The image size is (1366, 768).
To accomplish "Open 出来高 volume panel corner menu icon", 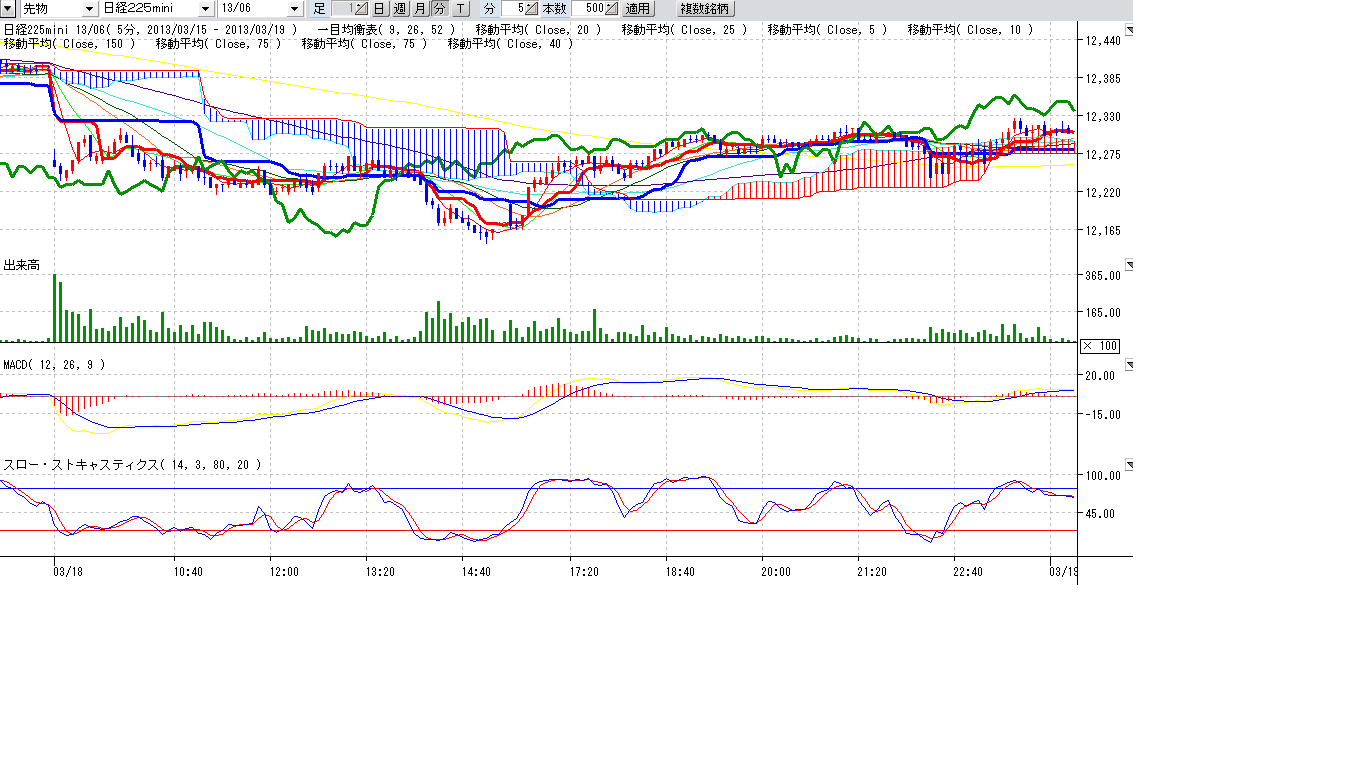I will pyautogui.click(x=1129, y=265).
